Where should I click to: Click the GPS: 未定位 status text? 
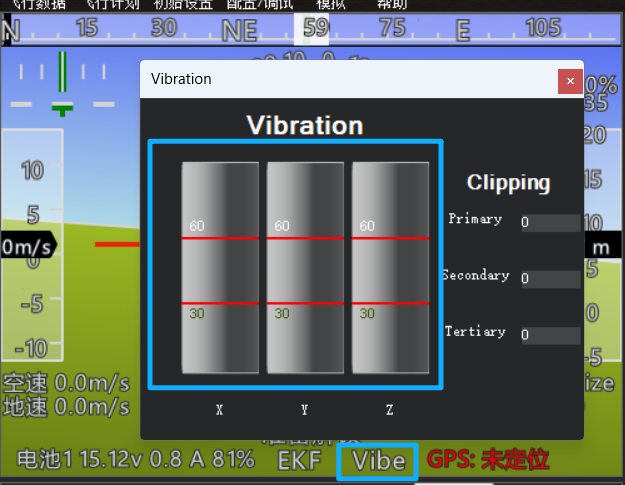(x=488, y=460)
